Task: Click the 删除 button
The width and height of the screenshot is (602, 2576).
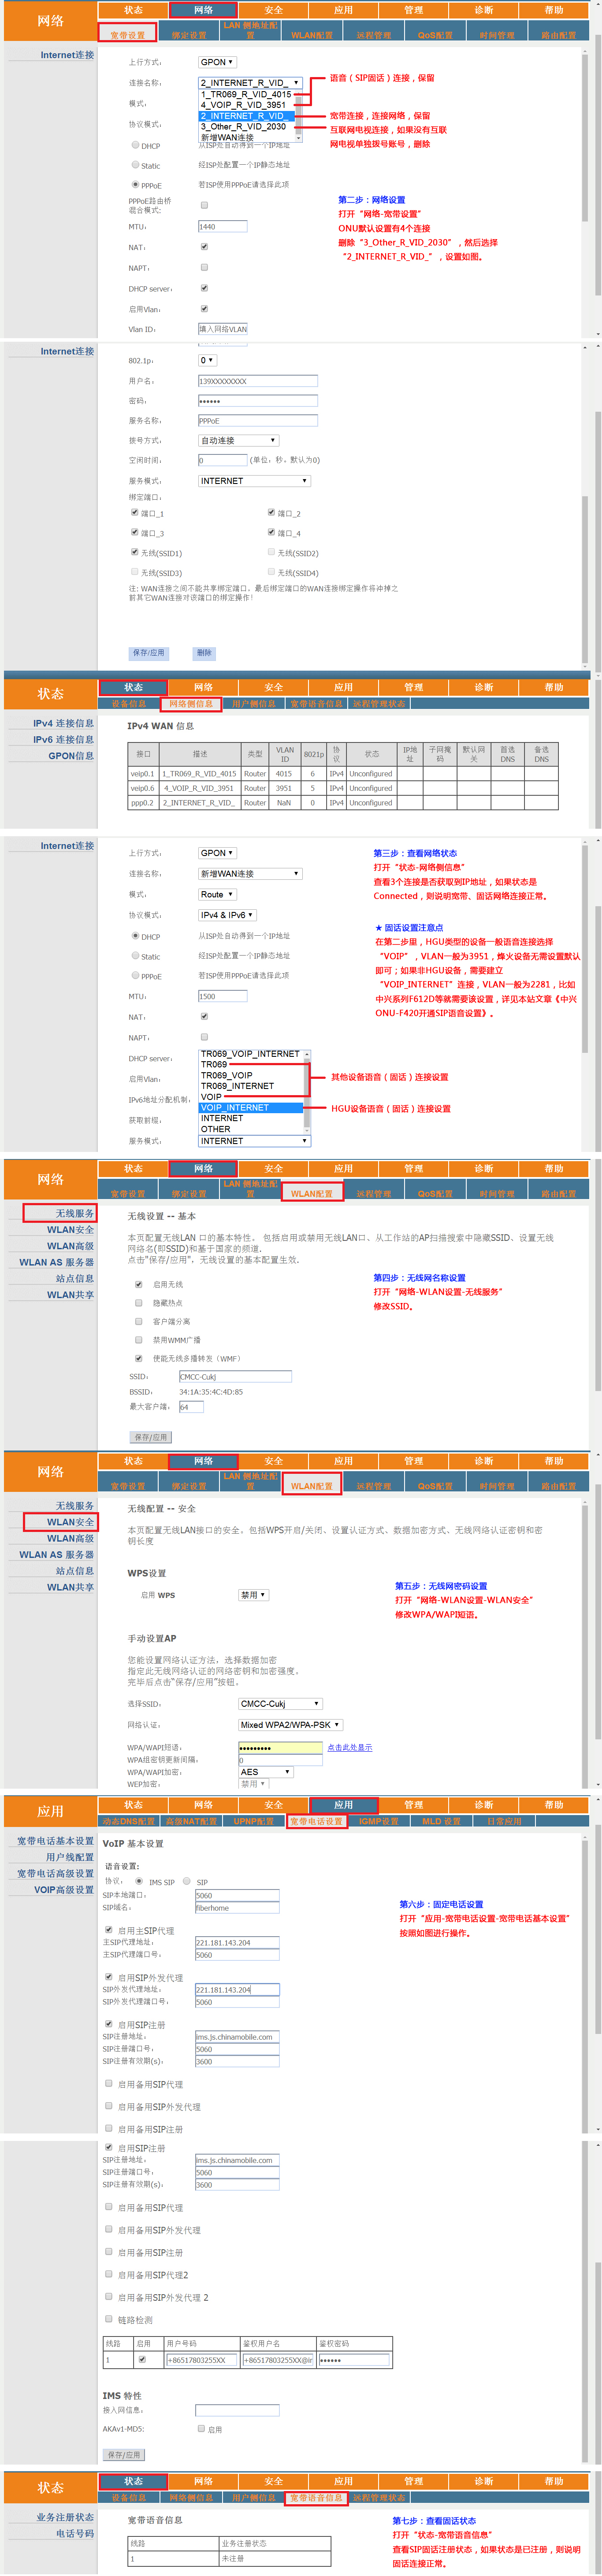Action: point(204,653)
